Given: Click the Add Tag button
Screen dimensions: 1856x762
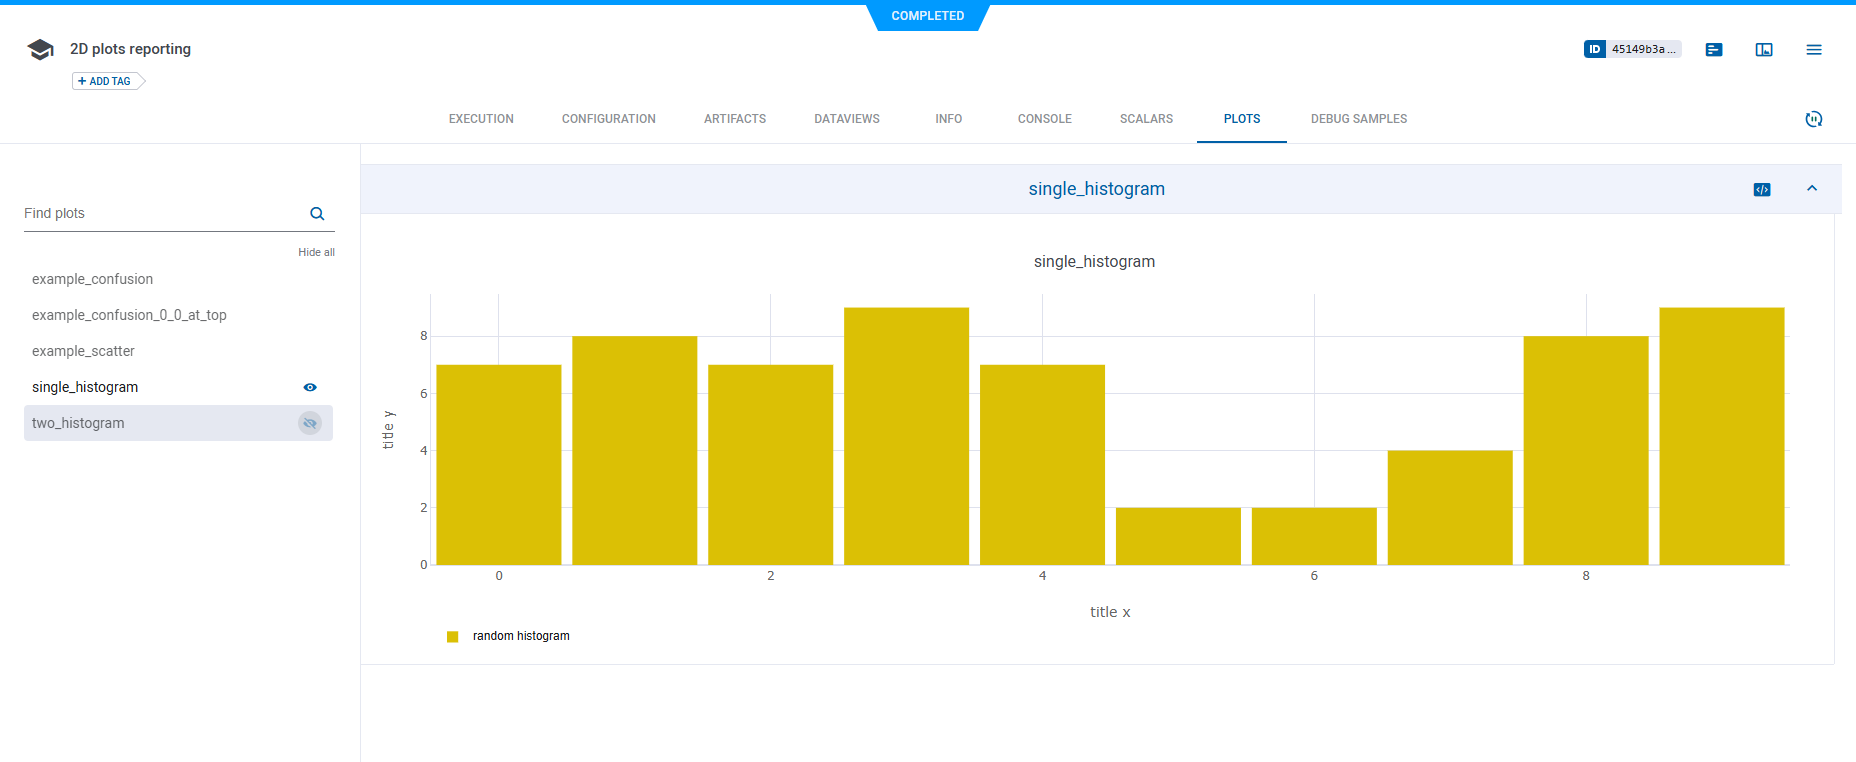Looking at the screenshot, I should tap(106, 81).
